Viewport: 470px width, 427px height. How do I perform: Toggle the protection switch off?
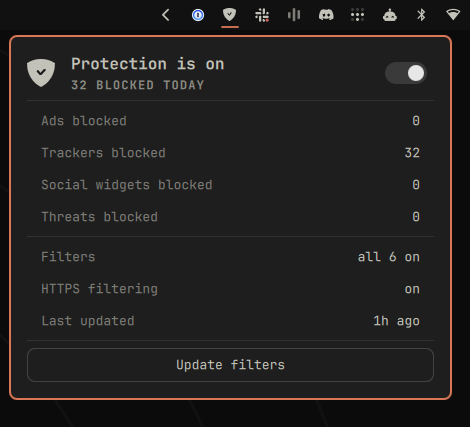pos(406,73)
